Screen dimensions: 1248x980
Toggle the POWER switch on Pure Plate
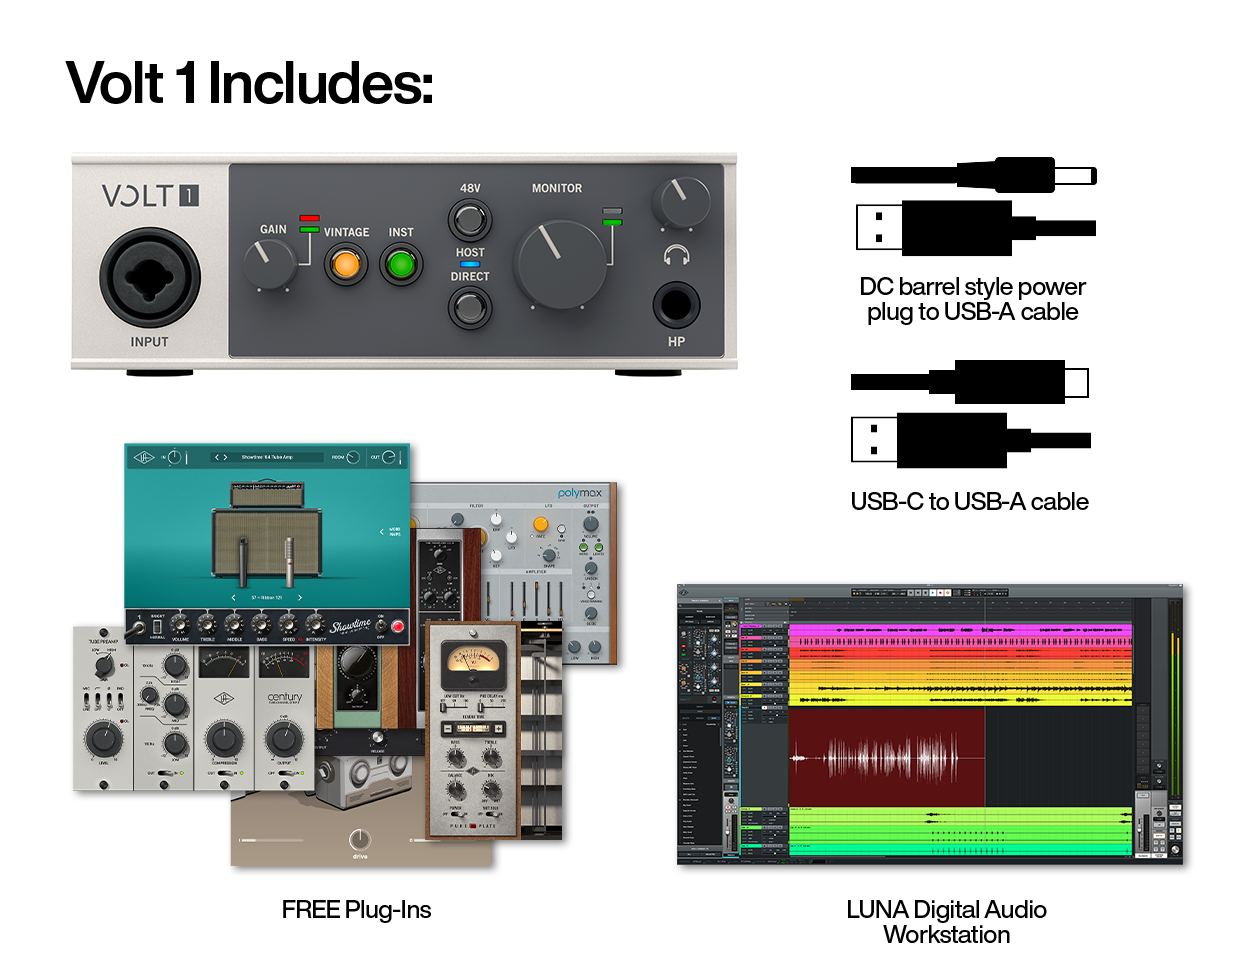pyautogui.click(x=459, y=814)
